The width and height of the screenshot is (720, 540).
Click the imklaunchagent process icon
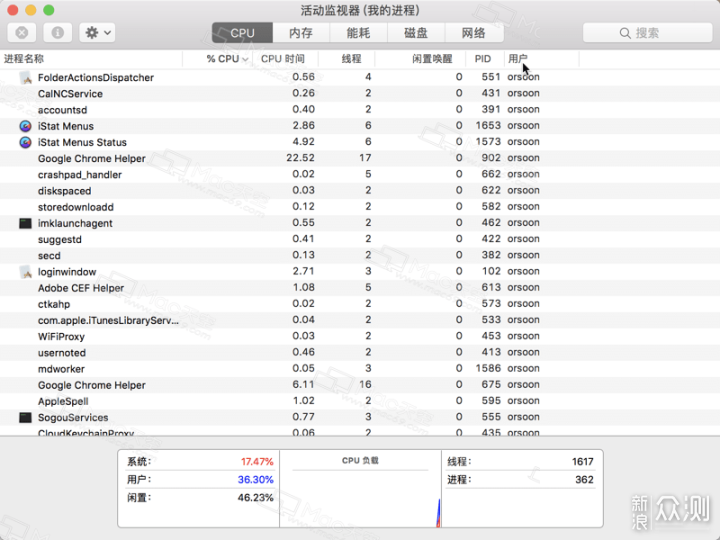click(x=25, y=223)
